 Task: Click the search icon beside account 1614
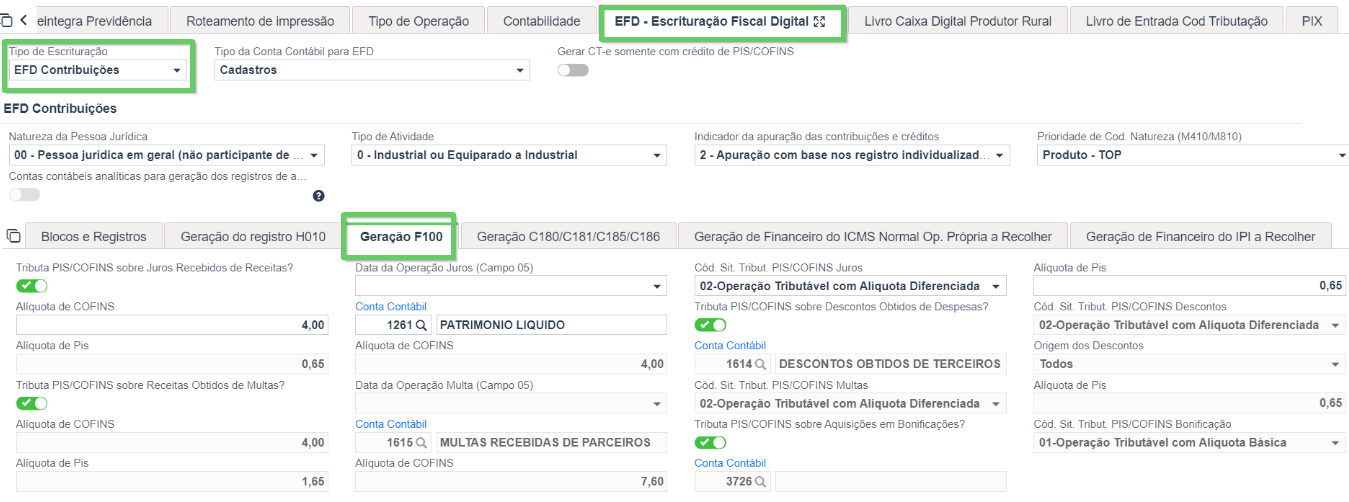(760, 364)
